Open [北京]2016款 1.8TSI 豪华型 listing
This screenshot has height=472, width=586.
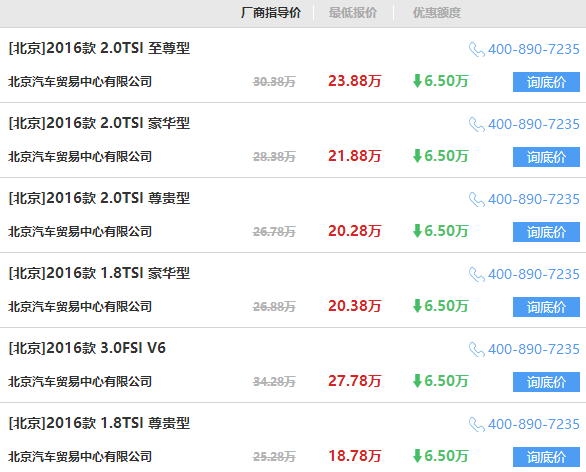(x=99, y=274)
